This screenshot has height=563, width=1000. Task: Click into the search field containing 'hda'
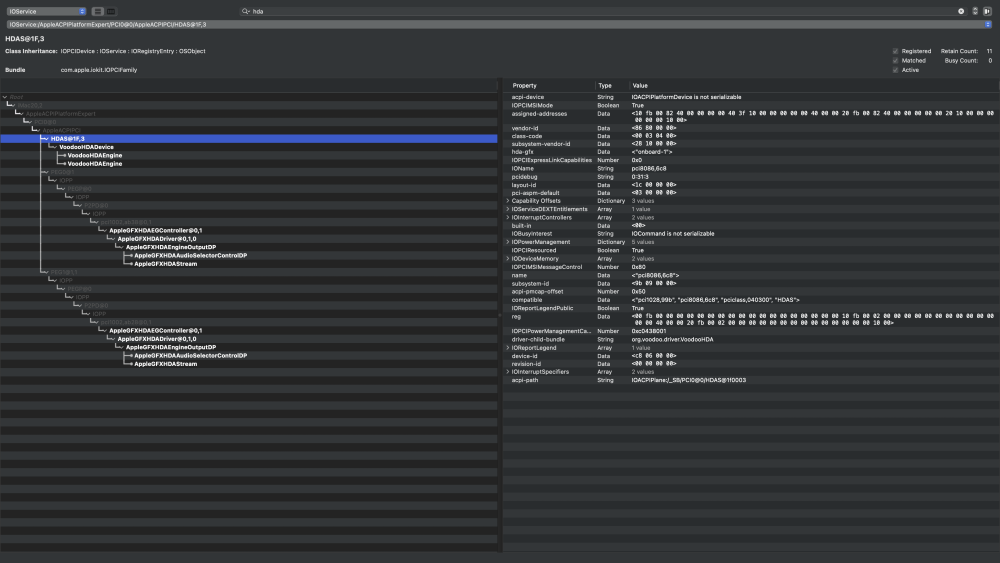coord(603,11)
